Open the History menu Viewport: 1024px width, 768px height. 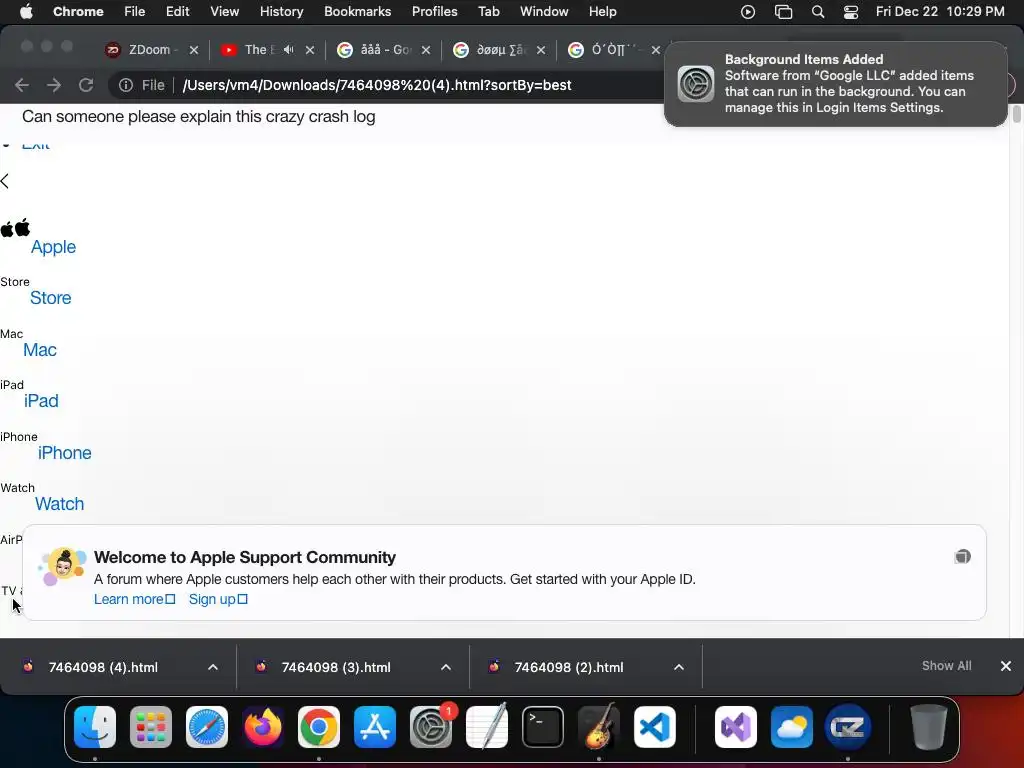(281, 12)
